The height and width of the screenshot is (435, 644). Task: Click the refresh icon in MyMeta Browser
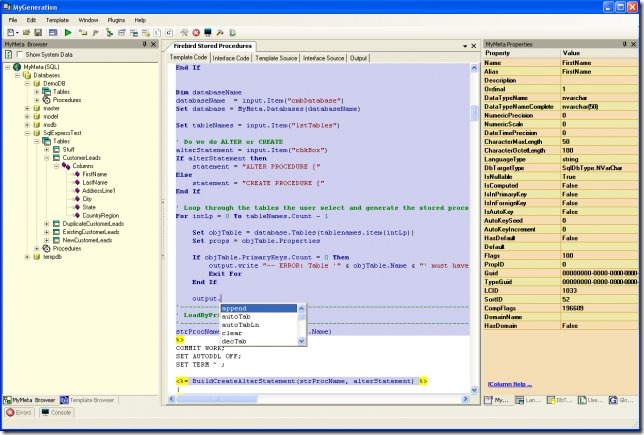(x=9, y=55)
